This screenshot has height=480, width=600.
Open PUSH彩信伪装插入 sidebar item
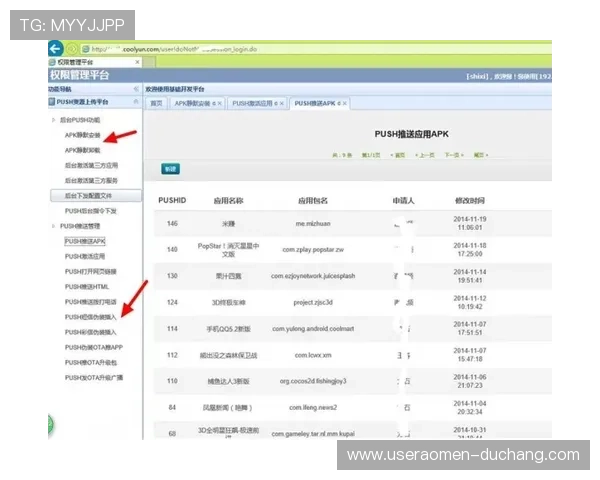(91, 332)
